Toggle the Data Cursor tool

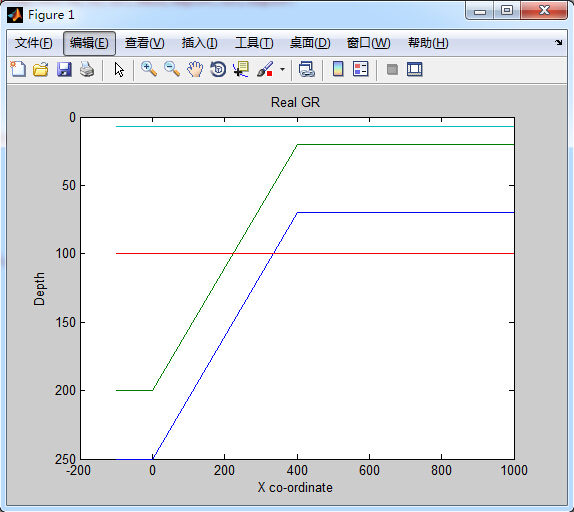coord(241,69)
